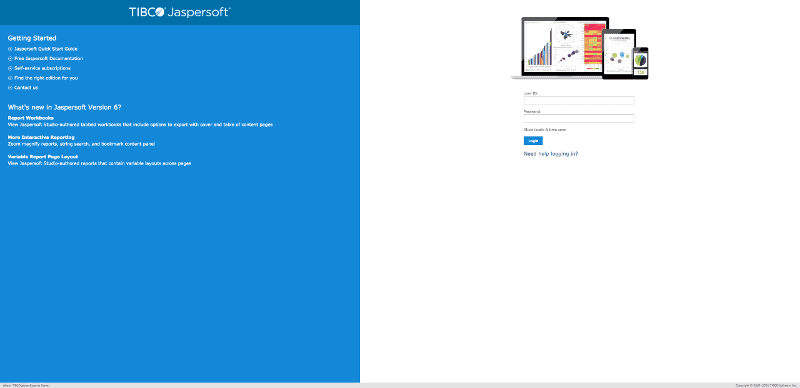Expand Show locale & time zone options
The image size is (800, 388).
544,130
